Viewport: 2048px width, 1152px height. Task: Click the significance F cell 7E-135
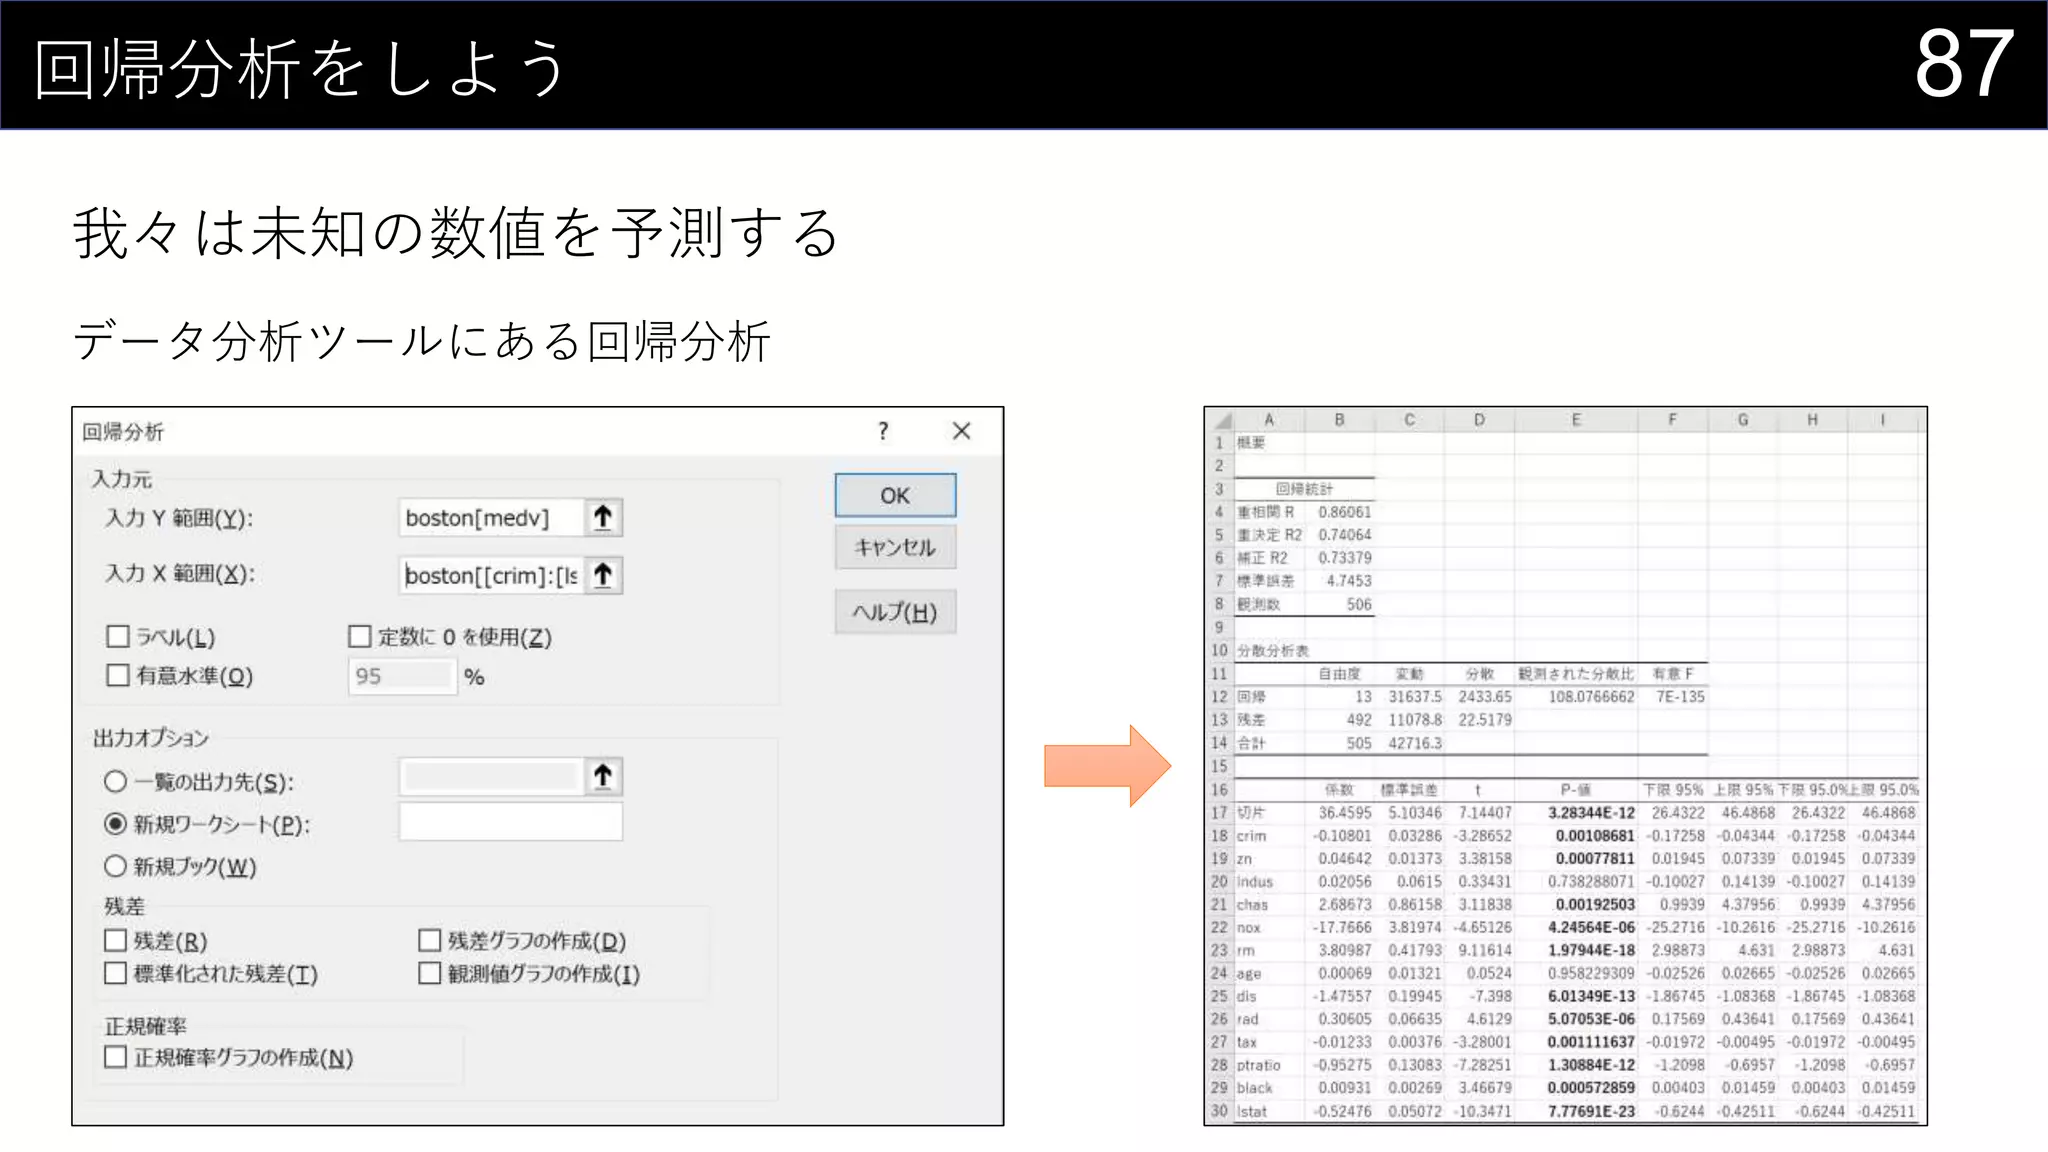tap(1673, 697)
